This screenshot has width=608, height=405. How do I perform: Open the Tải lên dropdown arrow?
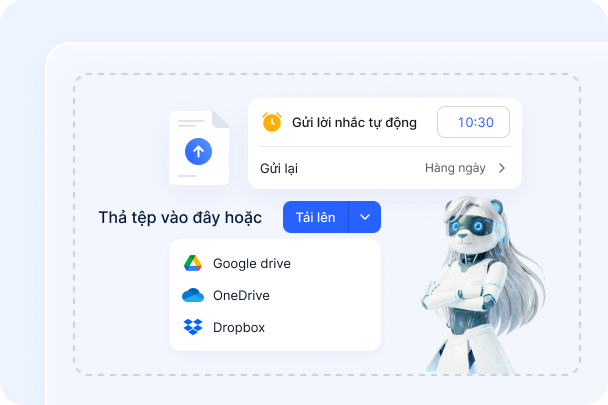tap(365, 217)
